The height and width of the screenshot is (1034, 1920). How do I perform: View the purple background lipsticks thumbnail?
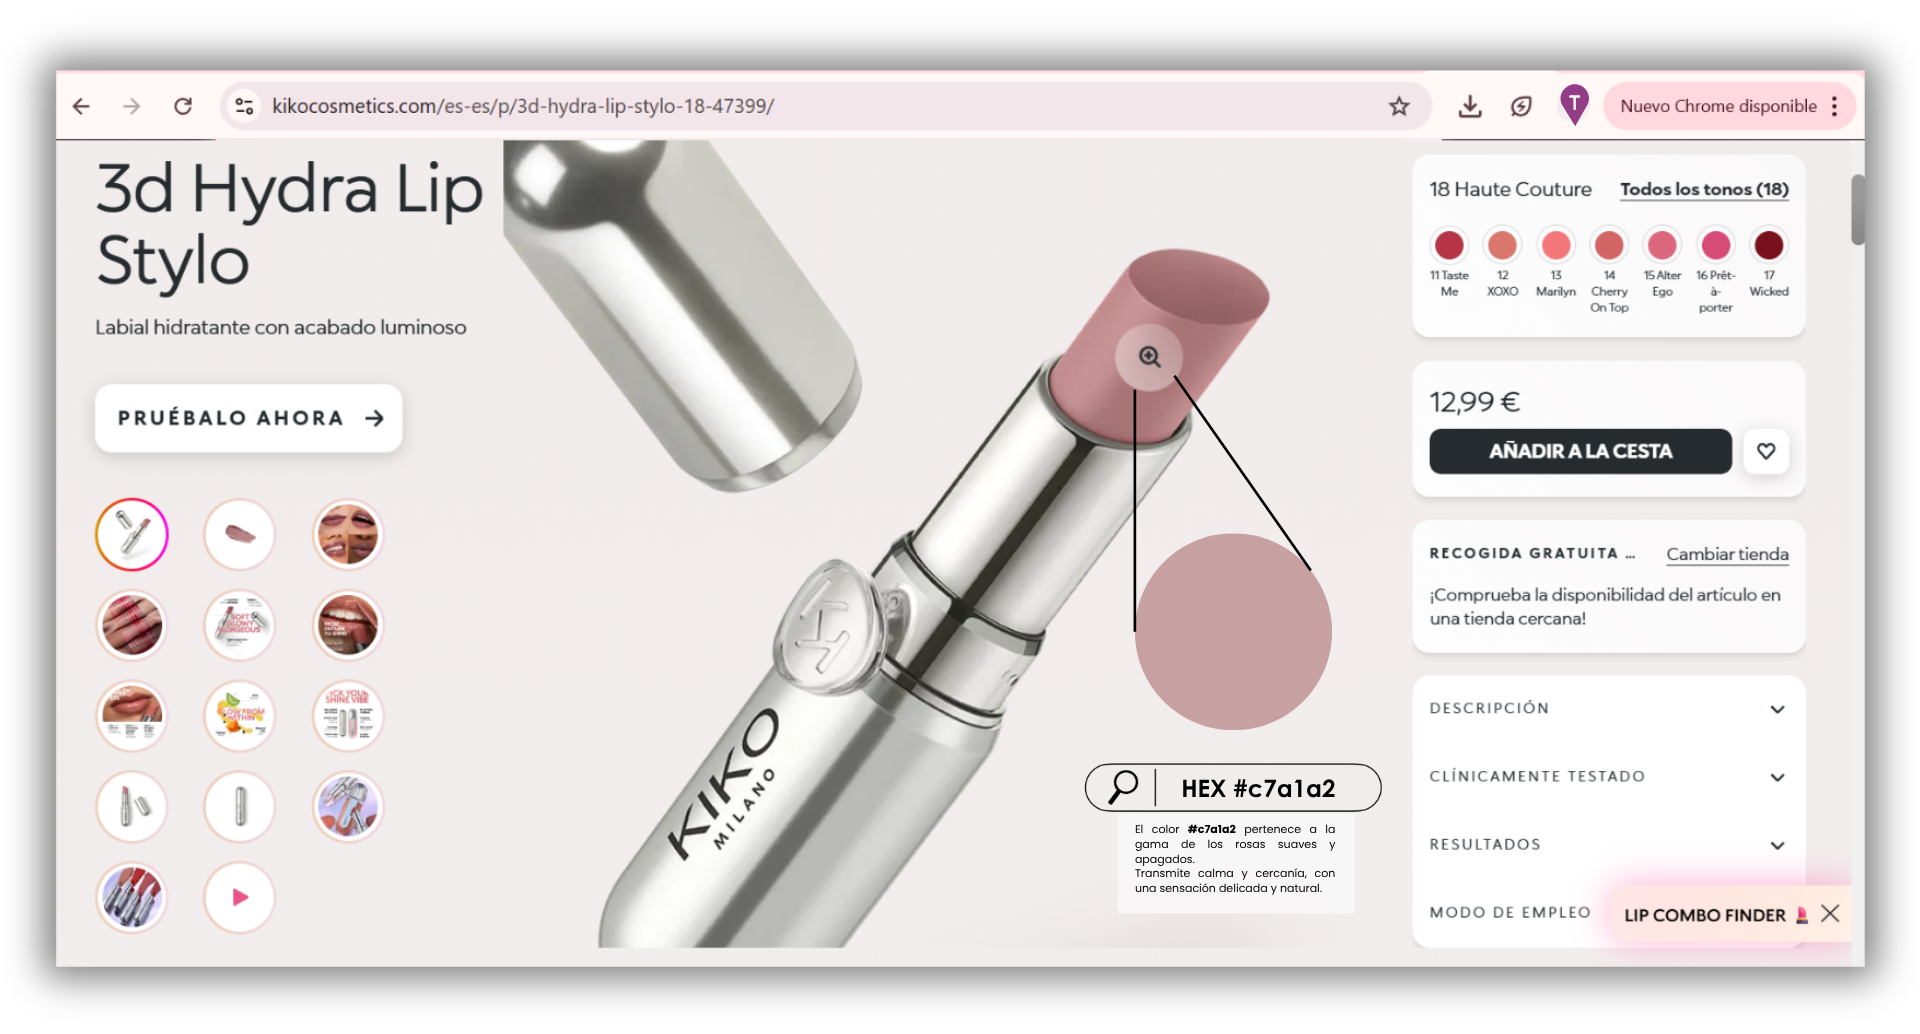pos(348,806)
